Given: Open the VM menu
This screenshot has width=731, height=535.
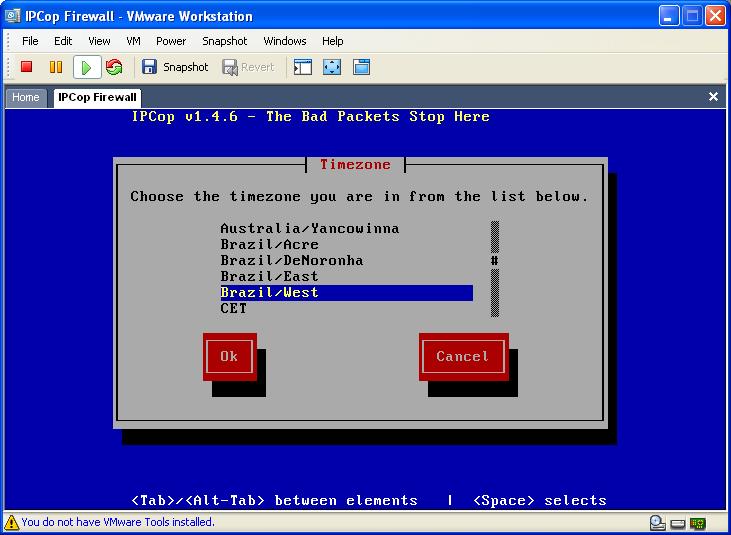Looking at the screenshot, I should [x=133, y=41].
